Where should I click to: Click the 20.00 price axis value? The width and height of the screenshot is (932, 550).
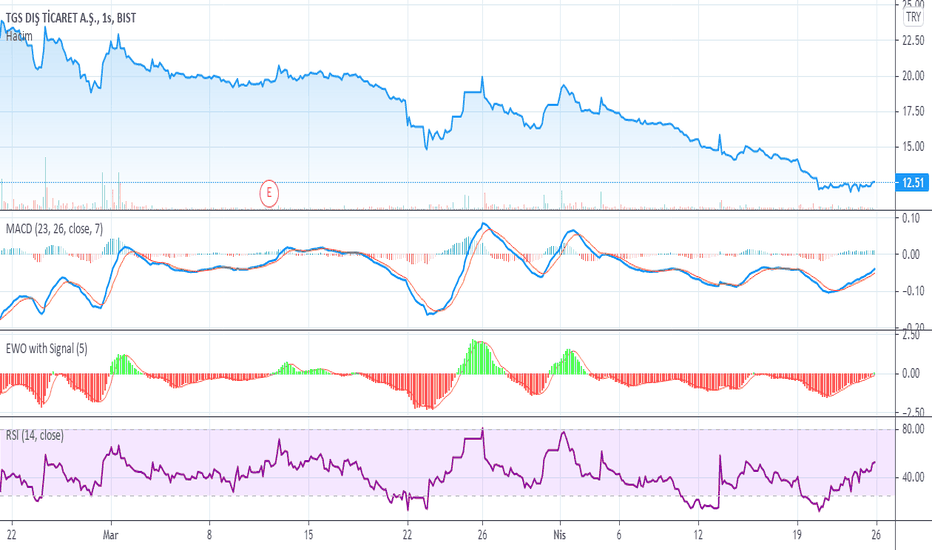pos(913,76)
